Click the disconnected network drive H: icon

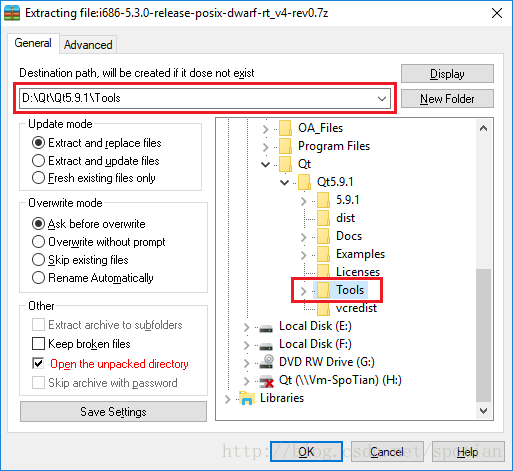267,381
